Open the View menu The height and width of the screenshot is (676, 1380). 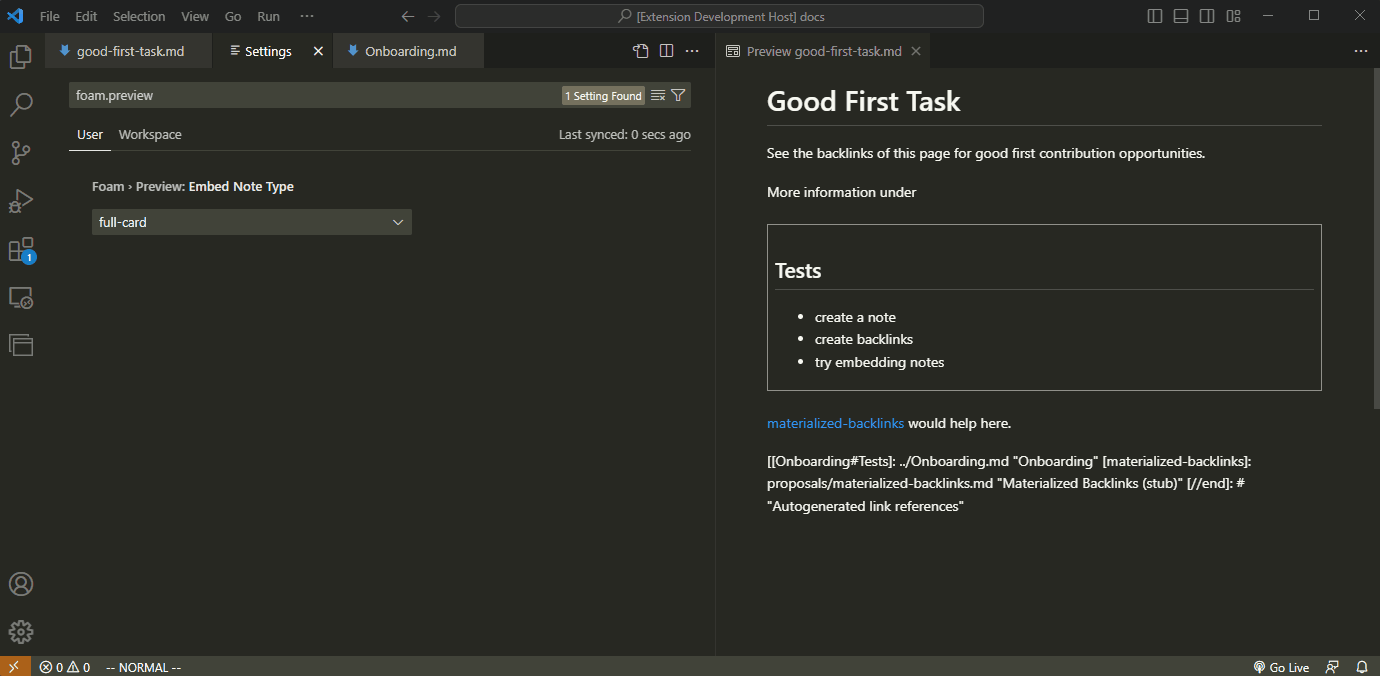(194, 15)
